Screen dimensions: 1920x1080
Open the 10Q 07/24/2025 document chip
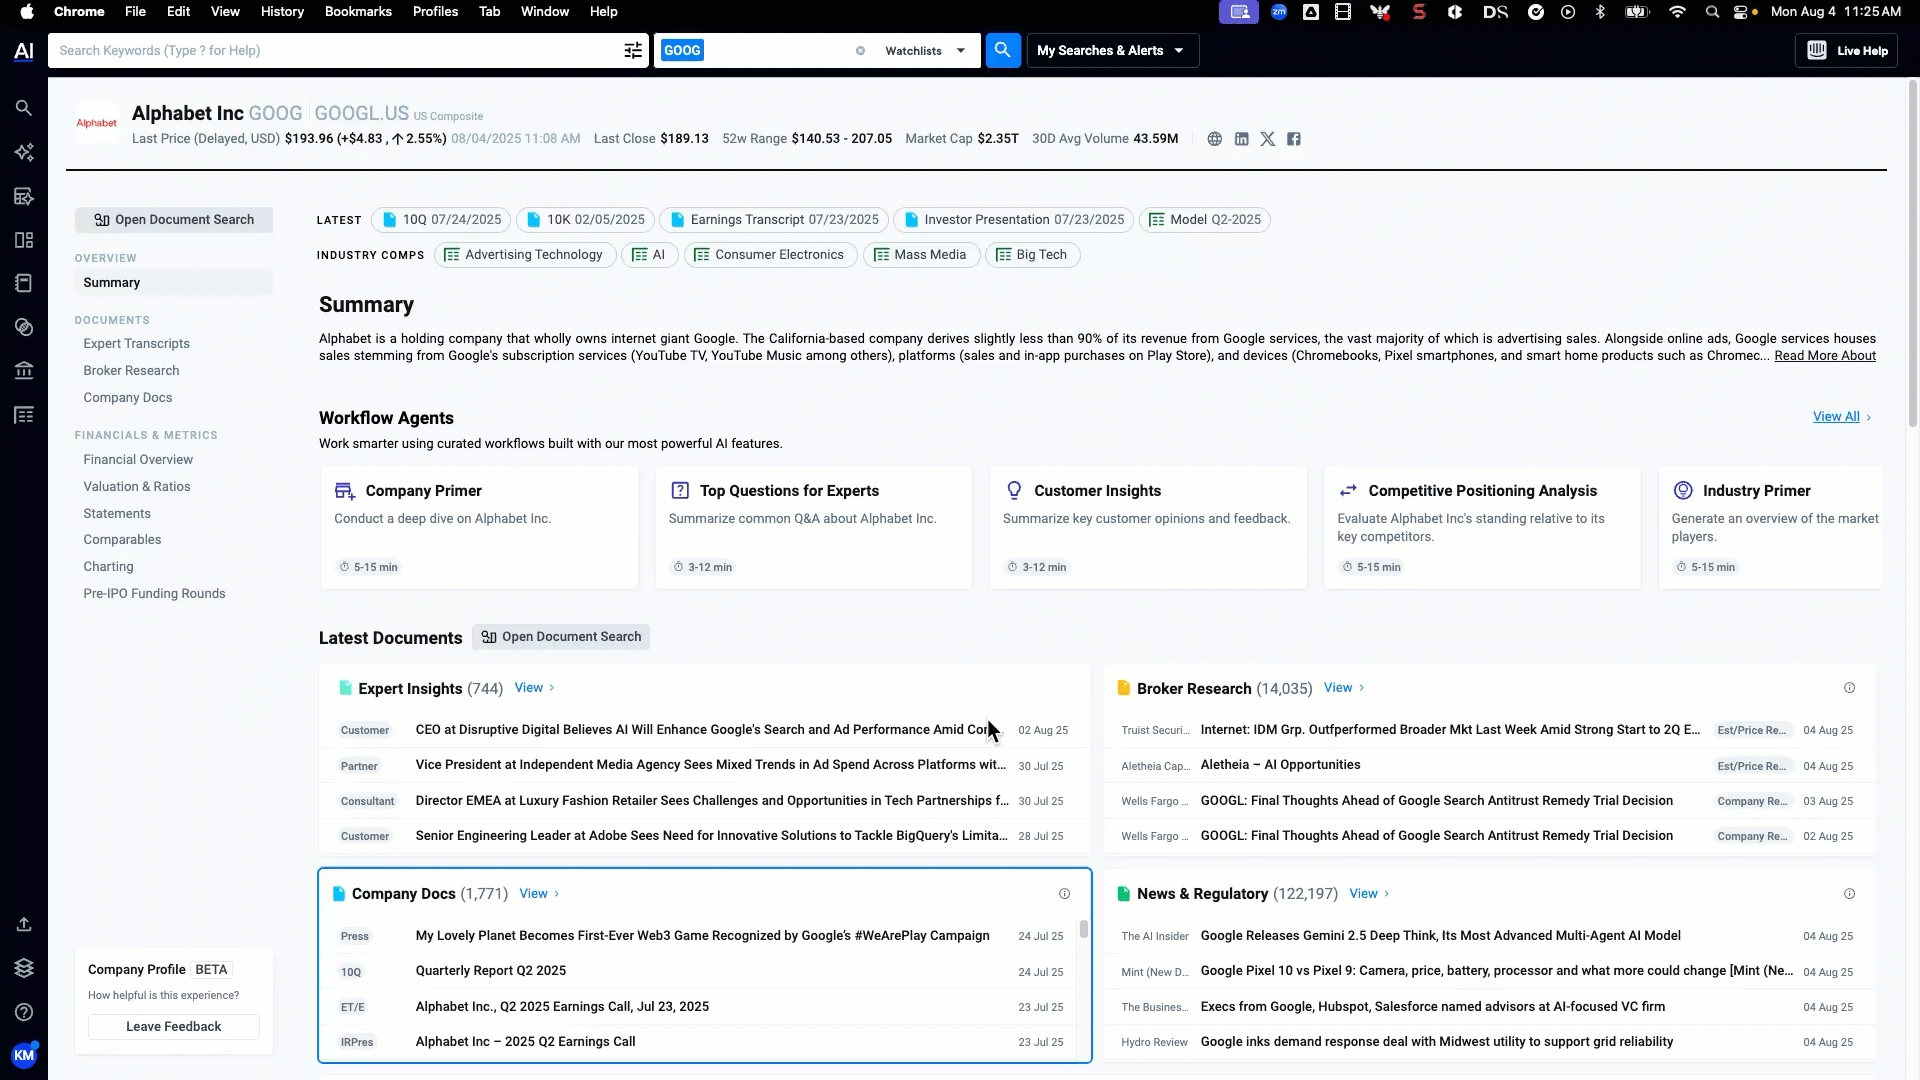[441, 220]
